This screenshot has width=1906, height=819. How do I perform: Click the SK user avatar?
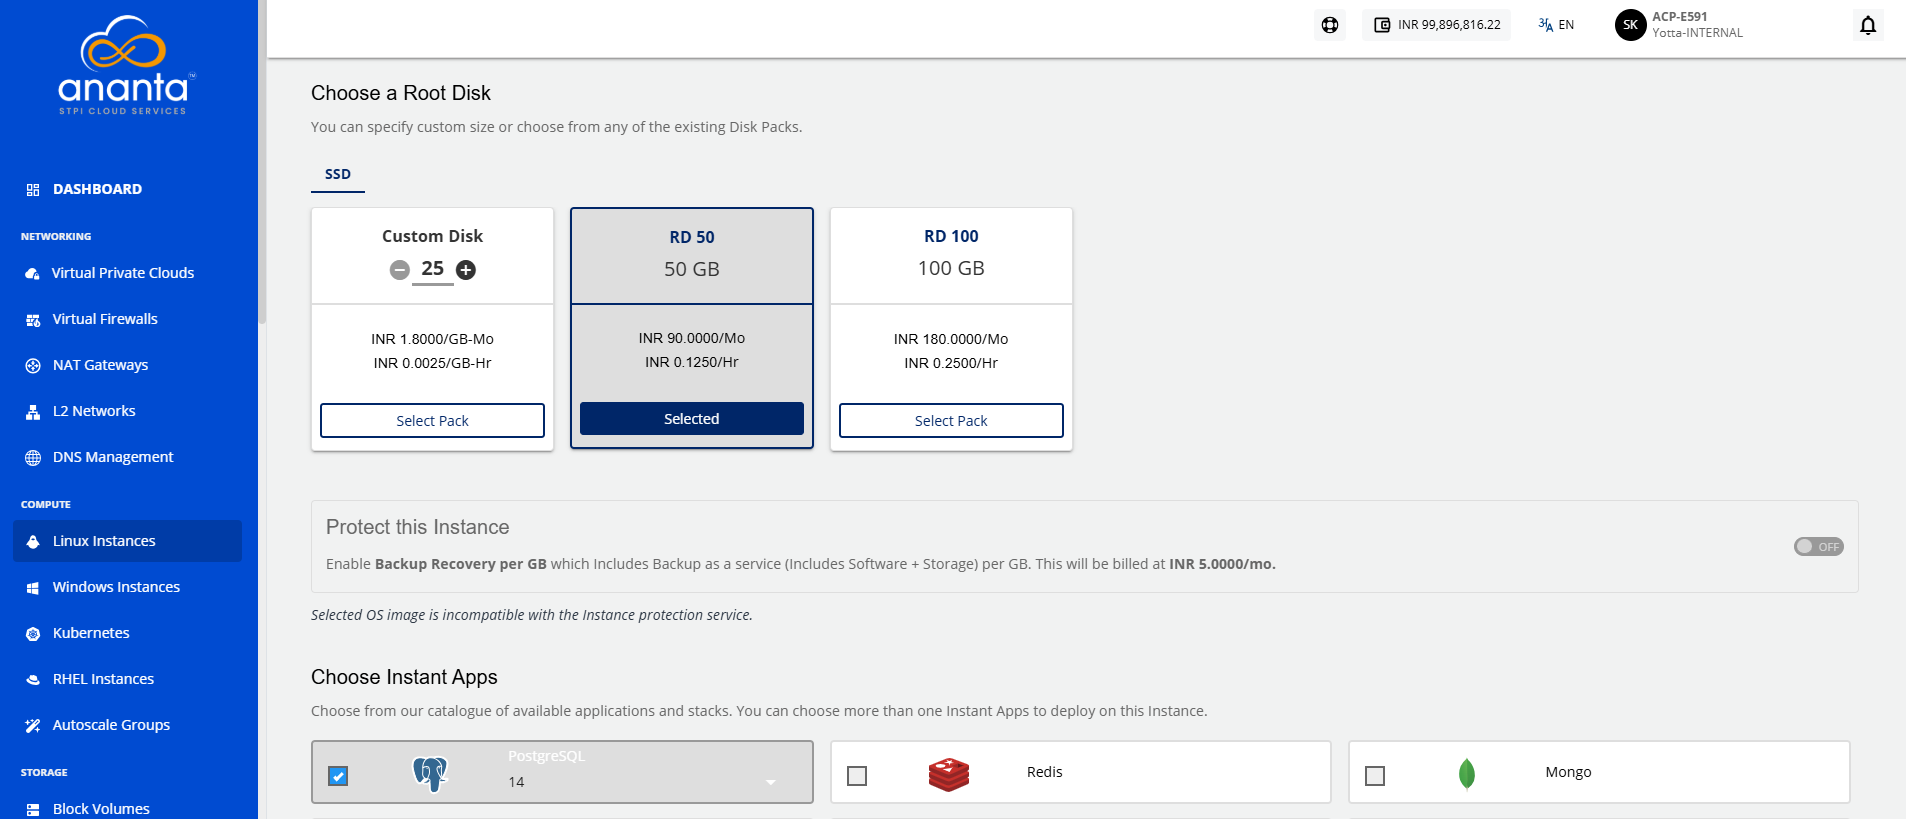1631,25
